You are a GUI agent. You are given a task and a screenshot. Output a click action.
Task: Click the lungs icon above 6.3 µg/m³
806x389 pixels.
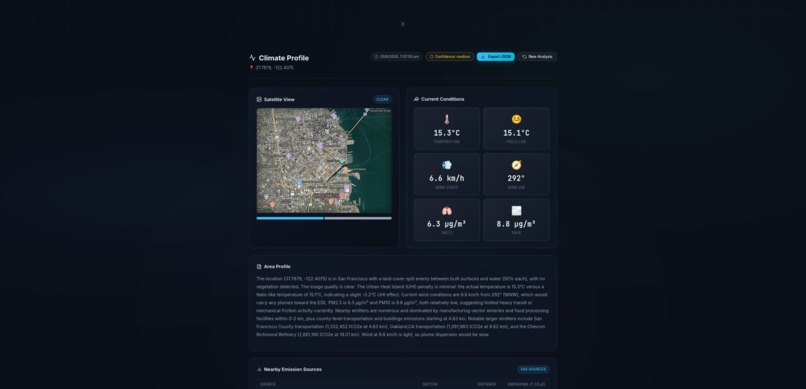click(447, 211)
